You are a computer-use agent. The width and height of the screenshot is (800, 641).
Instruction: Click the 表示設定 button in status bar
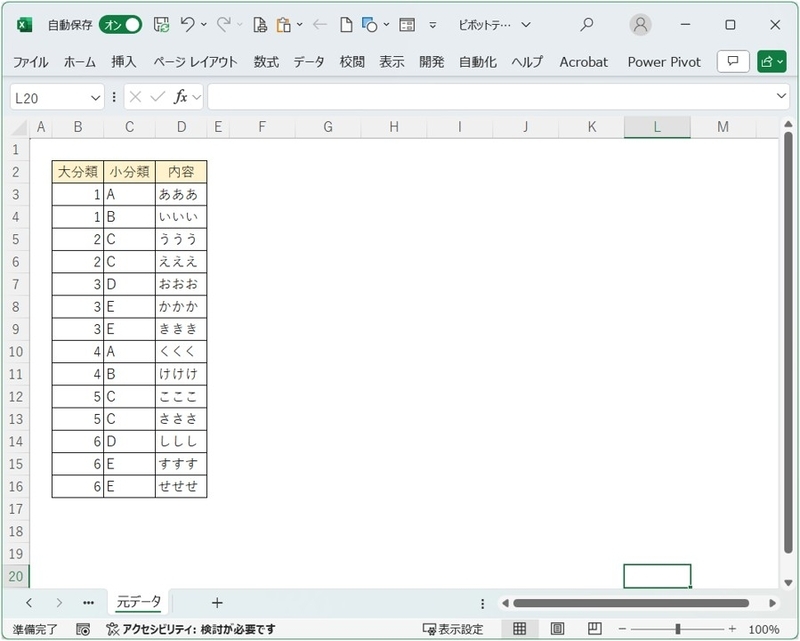[x=453, y=629]
